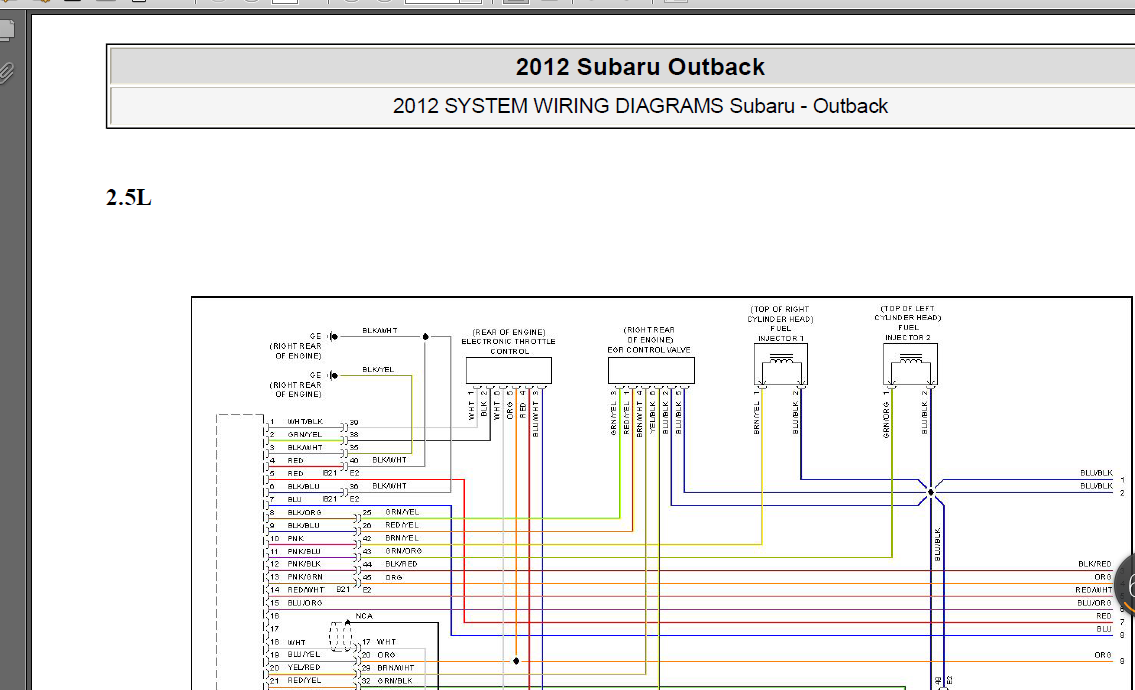Click pin 14 'RED/WHT' label on left connector
The width and height of the screenshot is (1135, 690).
pyautogui.click(x=305, y=590)
